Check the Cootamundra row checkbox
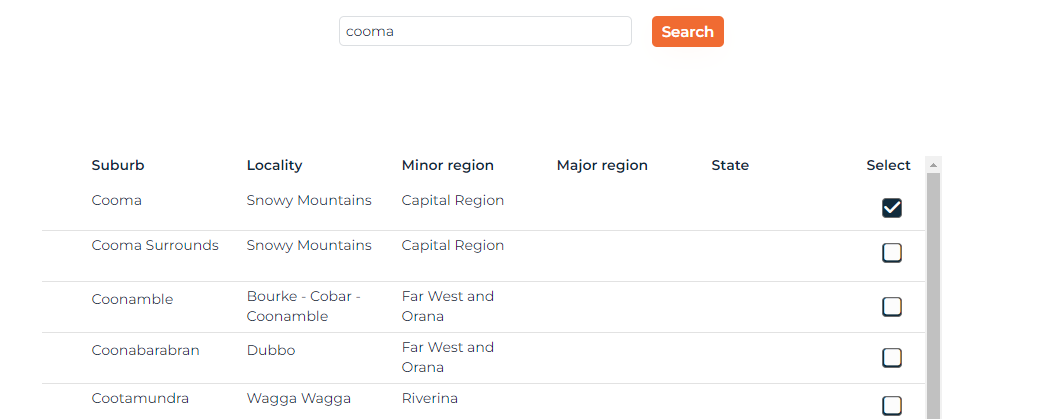Viewport: 1042px width, 419px height. click(892, 405)
